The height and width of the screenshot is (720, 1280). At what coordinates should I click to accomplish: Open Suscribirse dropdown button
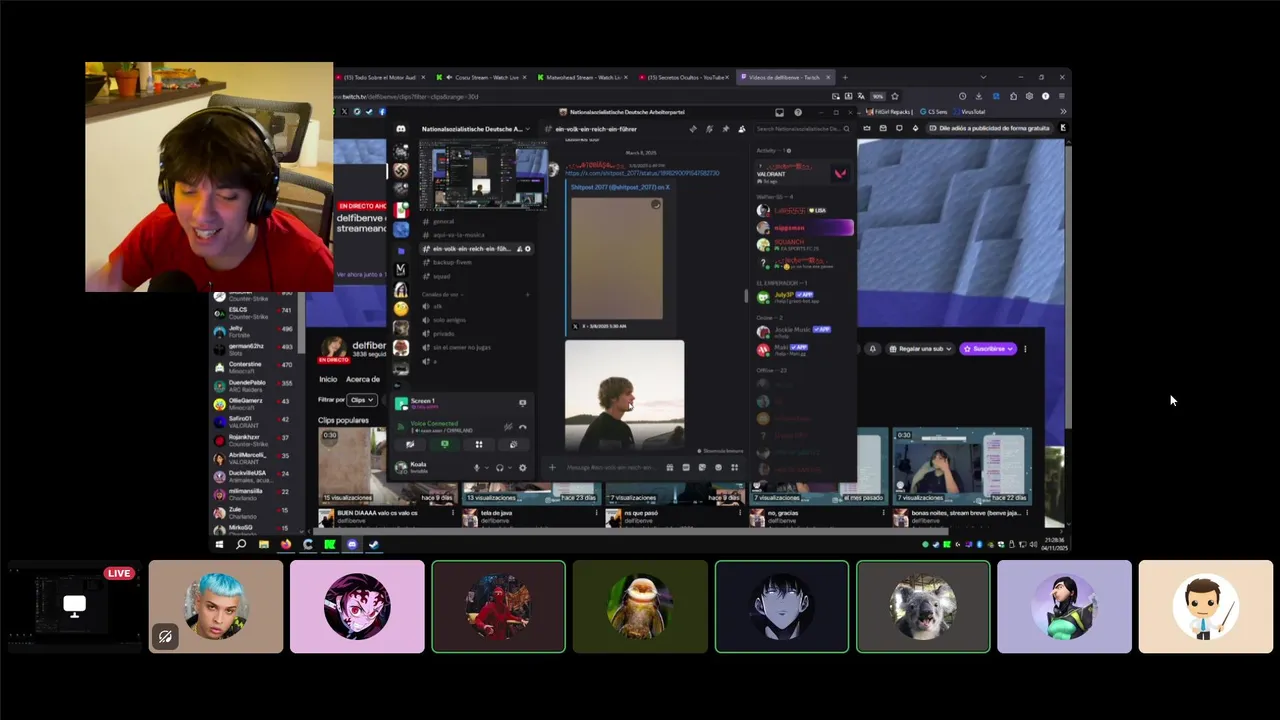tap(988, 349)
